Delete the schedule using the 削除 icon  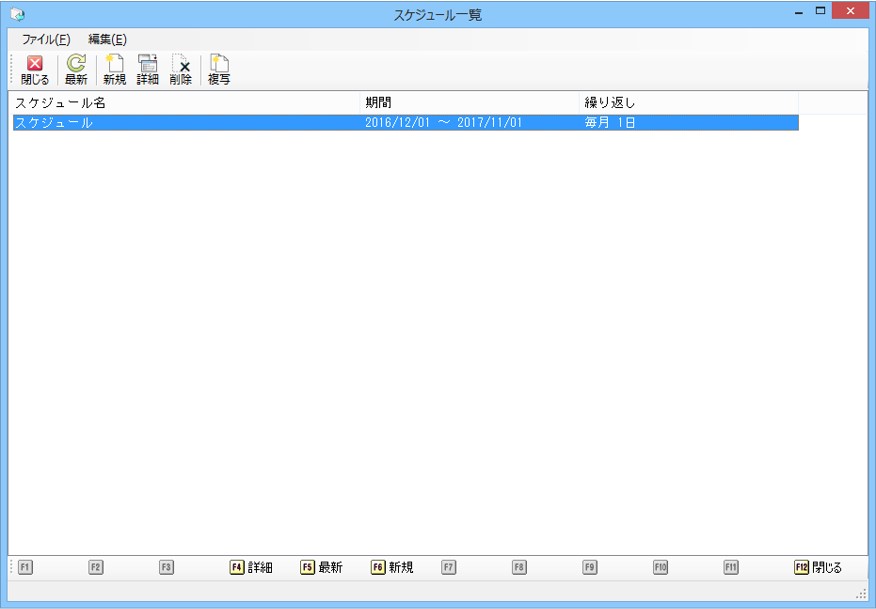[x=181, y=70]
